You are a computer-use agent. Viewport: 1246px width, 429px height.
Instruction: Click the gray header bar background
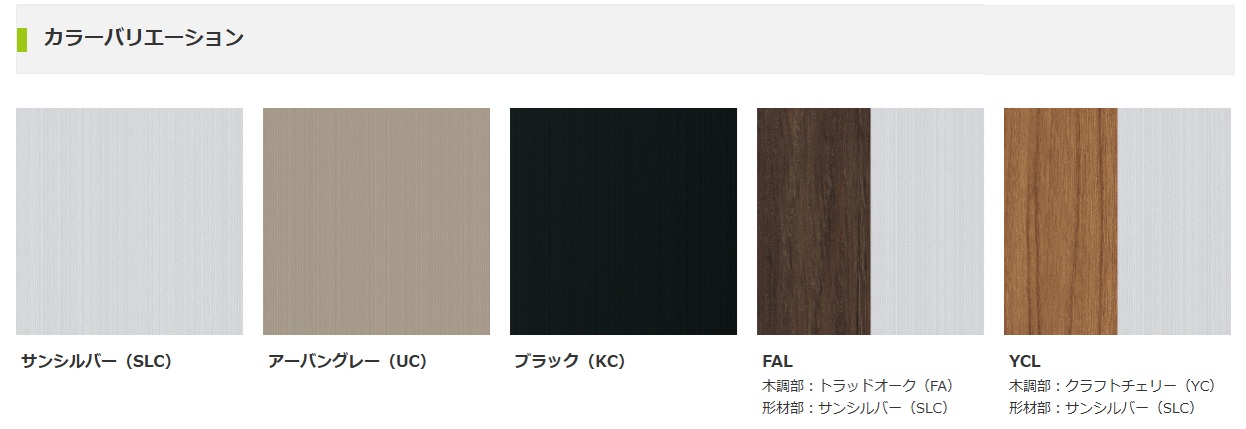coord(600,39)
